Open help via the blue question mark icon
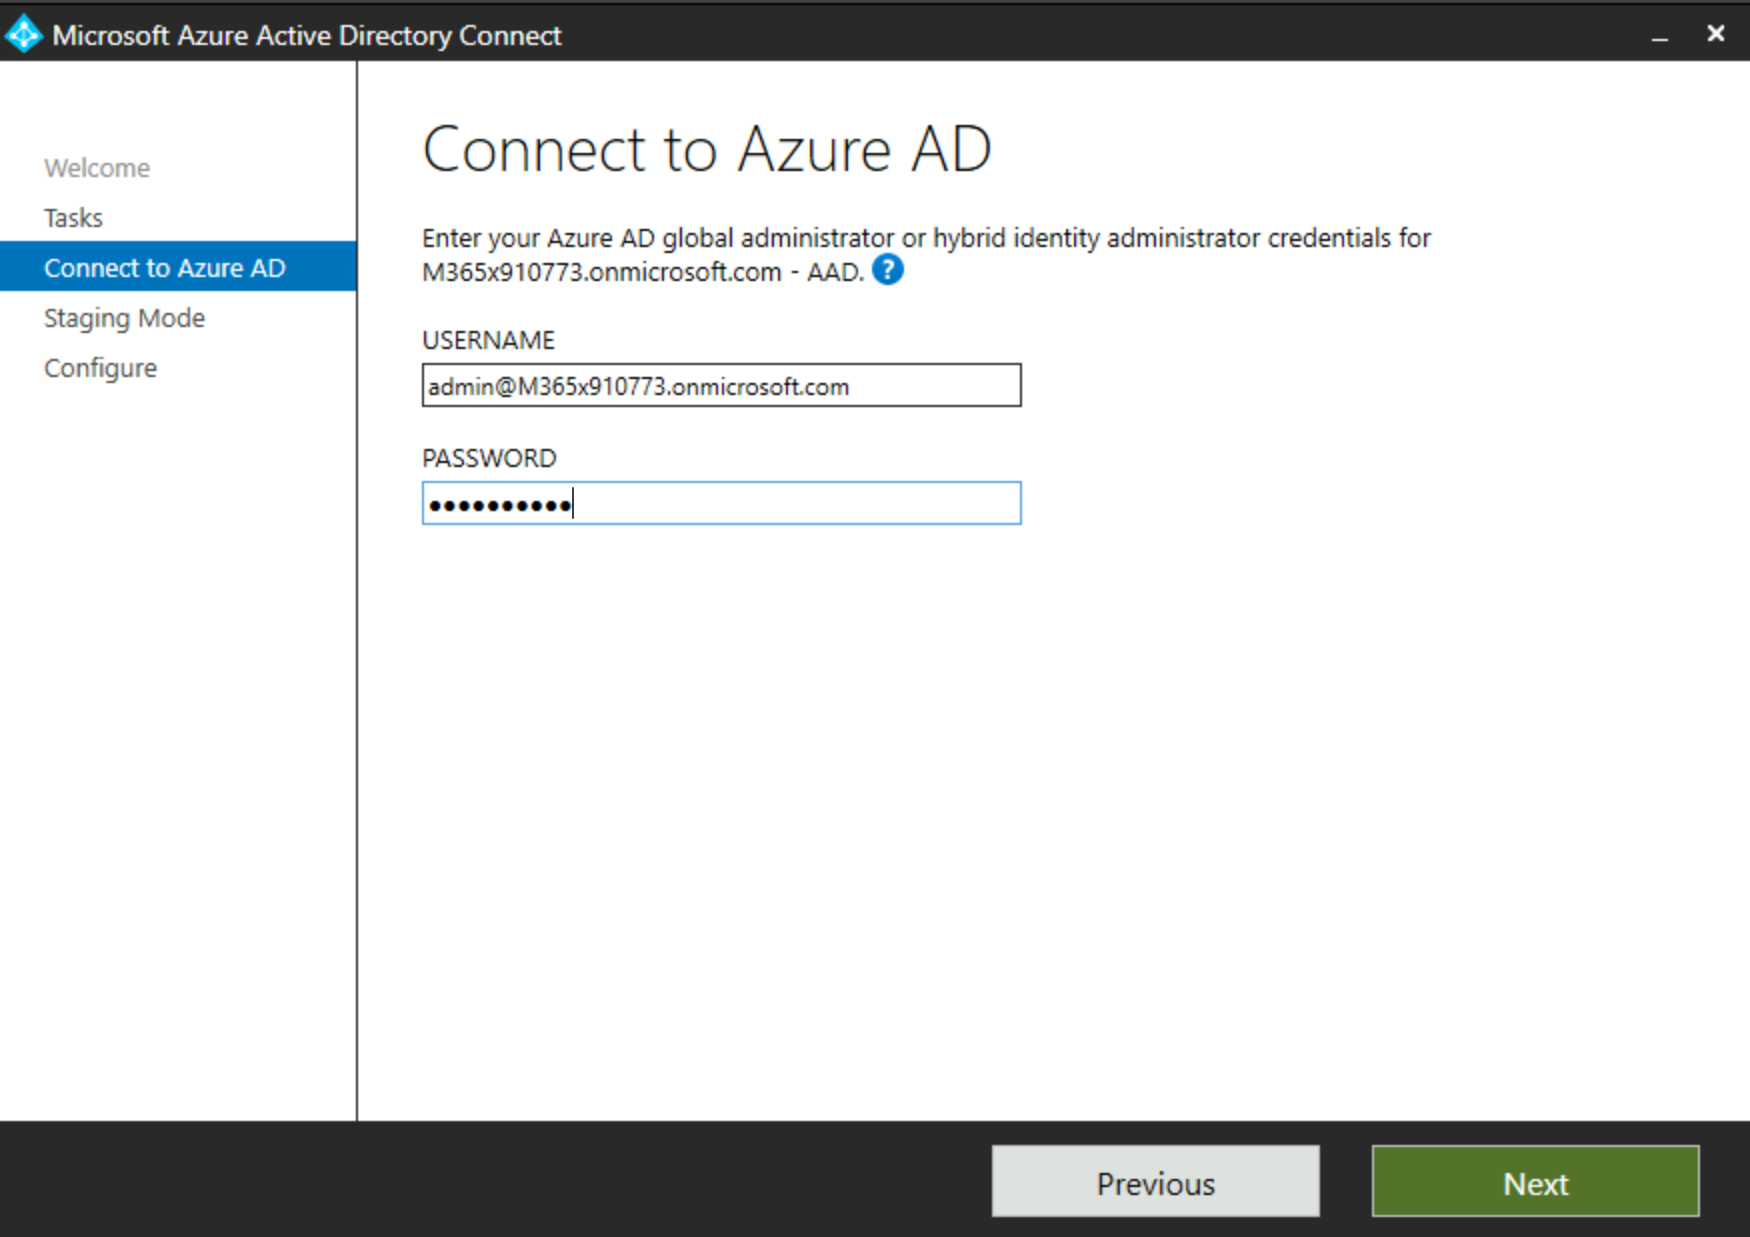 886,269
